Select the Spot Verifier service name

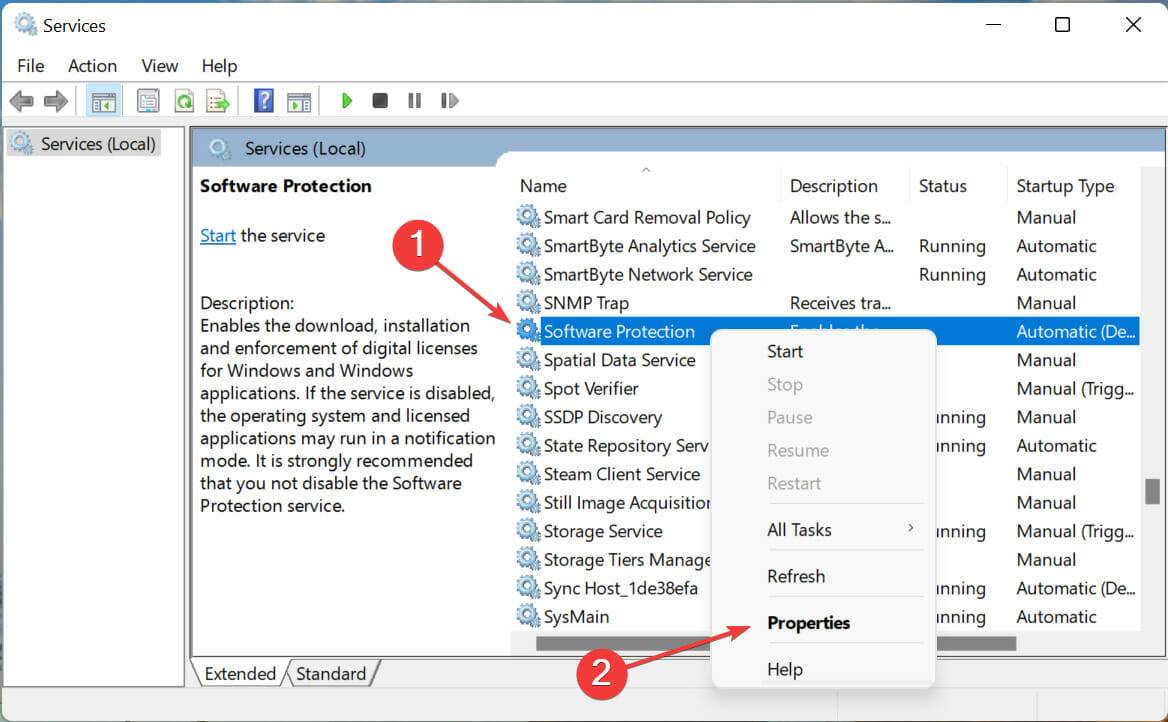(x=591, y=388)
